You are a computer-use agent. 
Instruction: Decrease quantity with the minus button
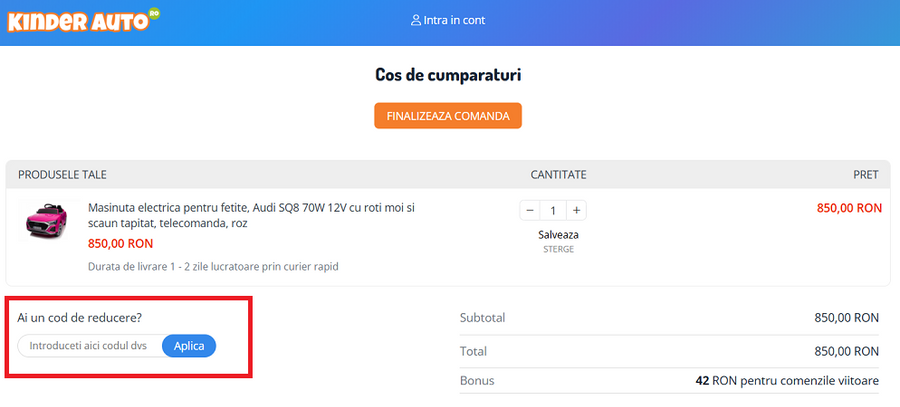coord(530,210)
